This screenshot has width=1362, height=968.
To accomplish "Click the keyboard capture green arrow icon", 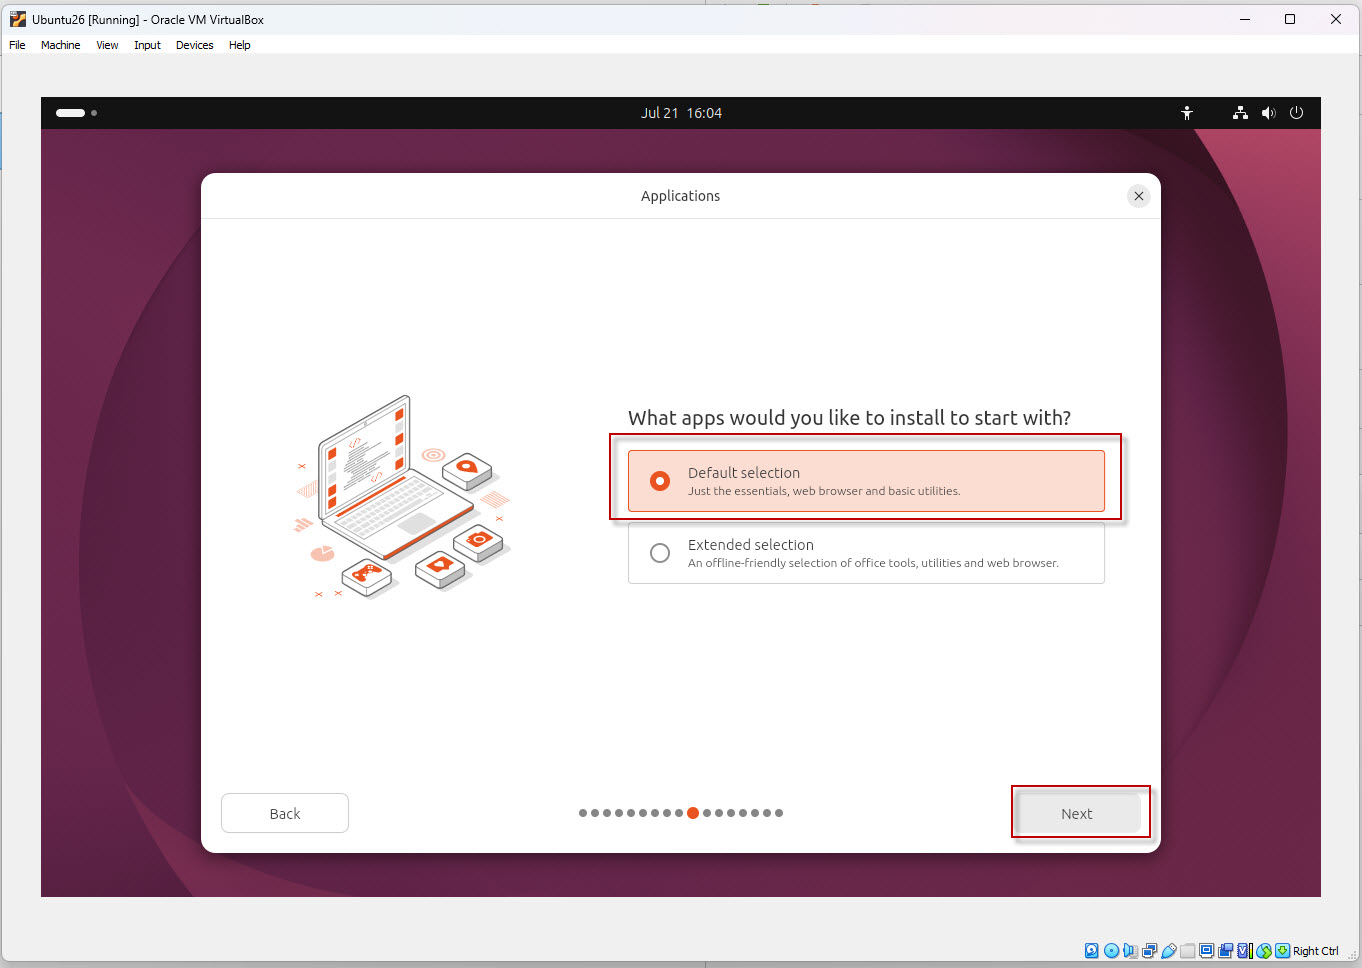I will point(1282,951).
